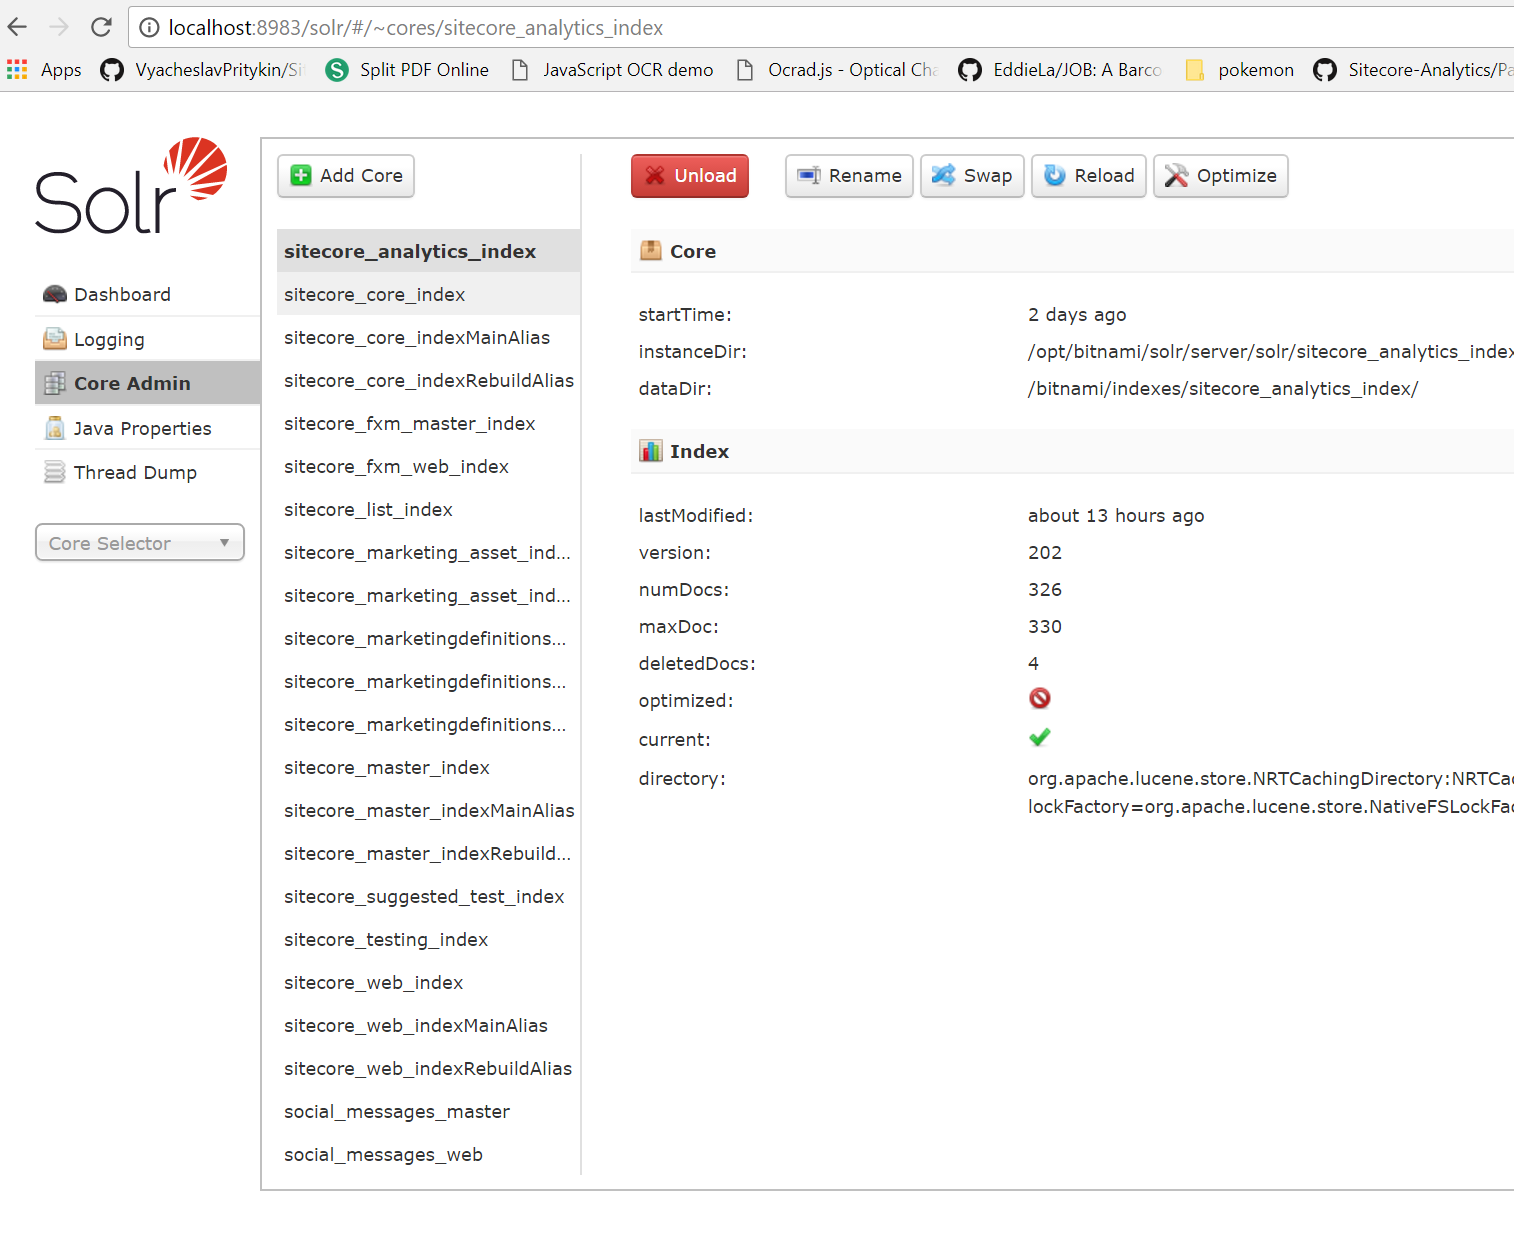
Task: Open the Ocrad.js bookmark
Action: coord(837,70)
